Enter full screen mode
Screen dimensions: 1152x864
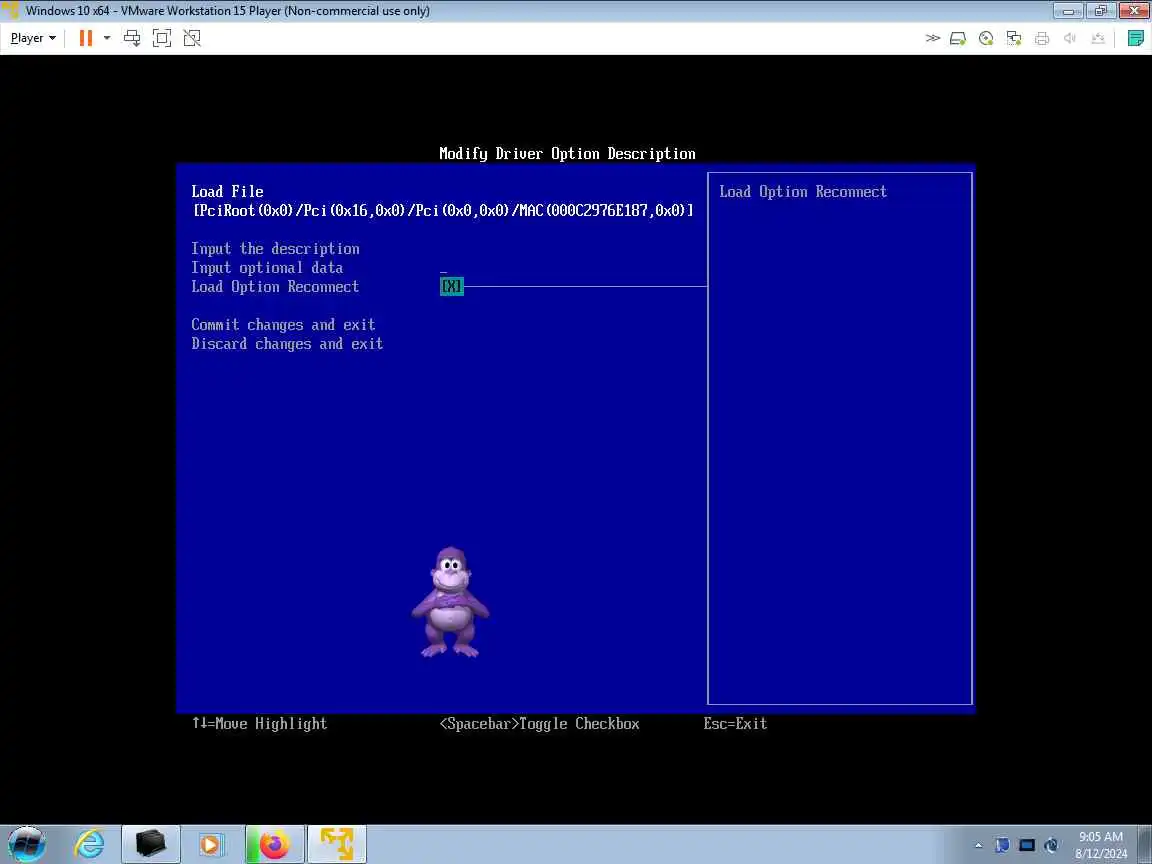162,38
